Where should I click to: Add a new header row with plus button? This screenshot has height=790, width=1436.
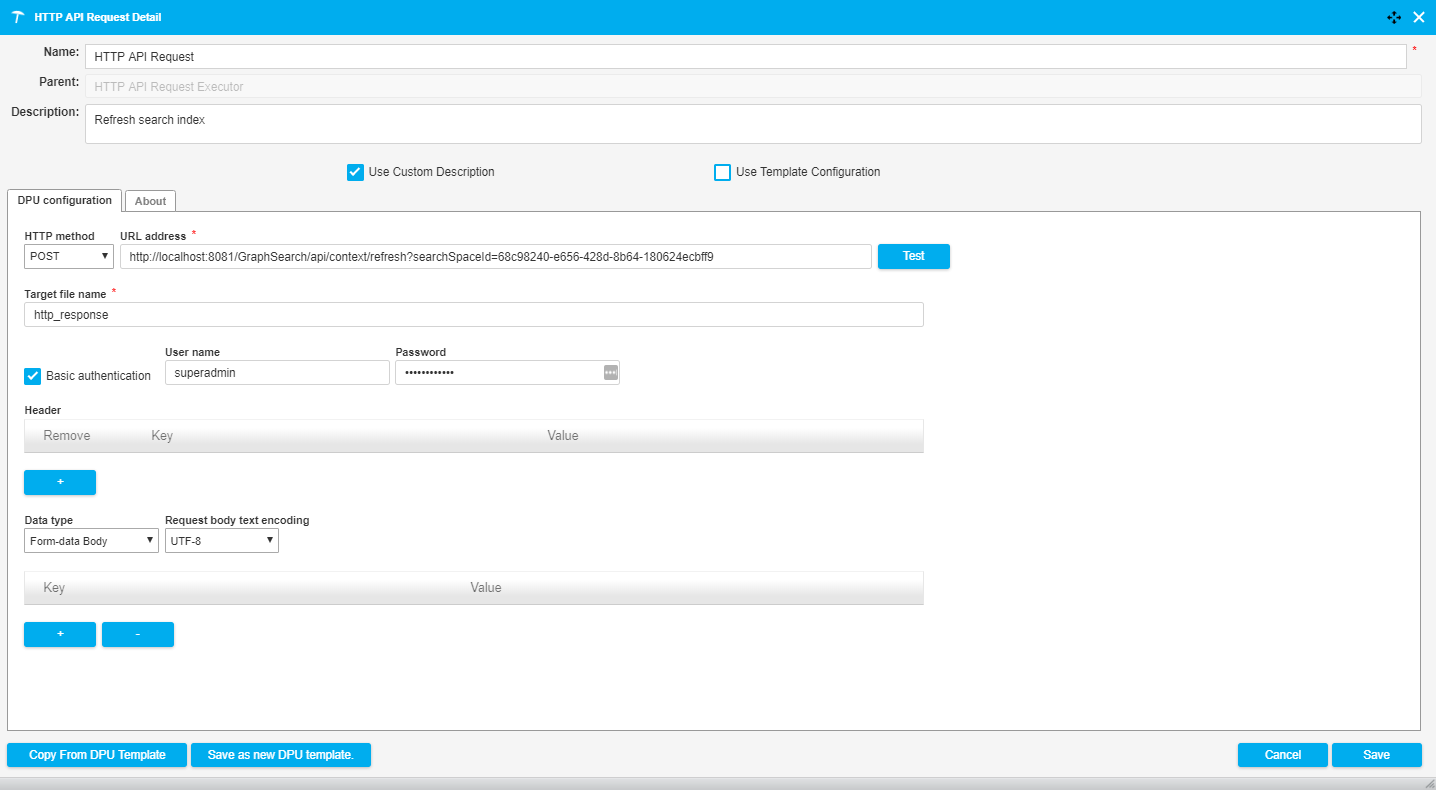coord(60,482)
